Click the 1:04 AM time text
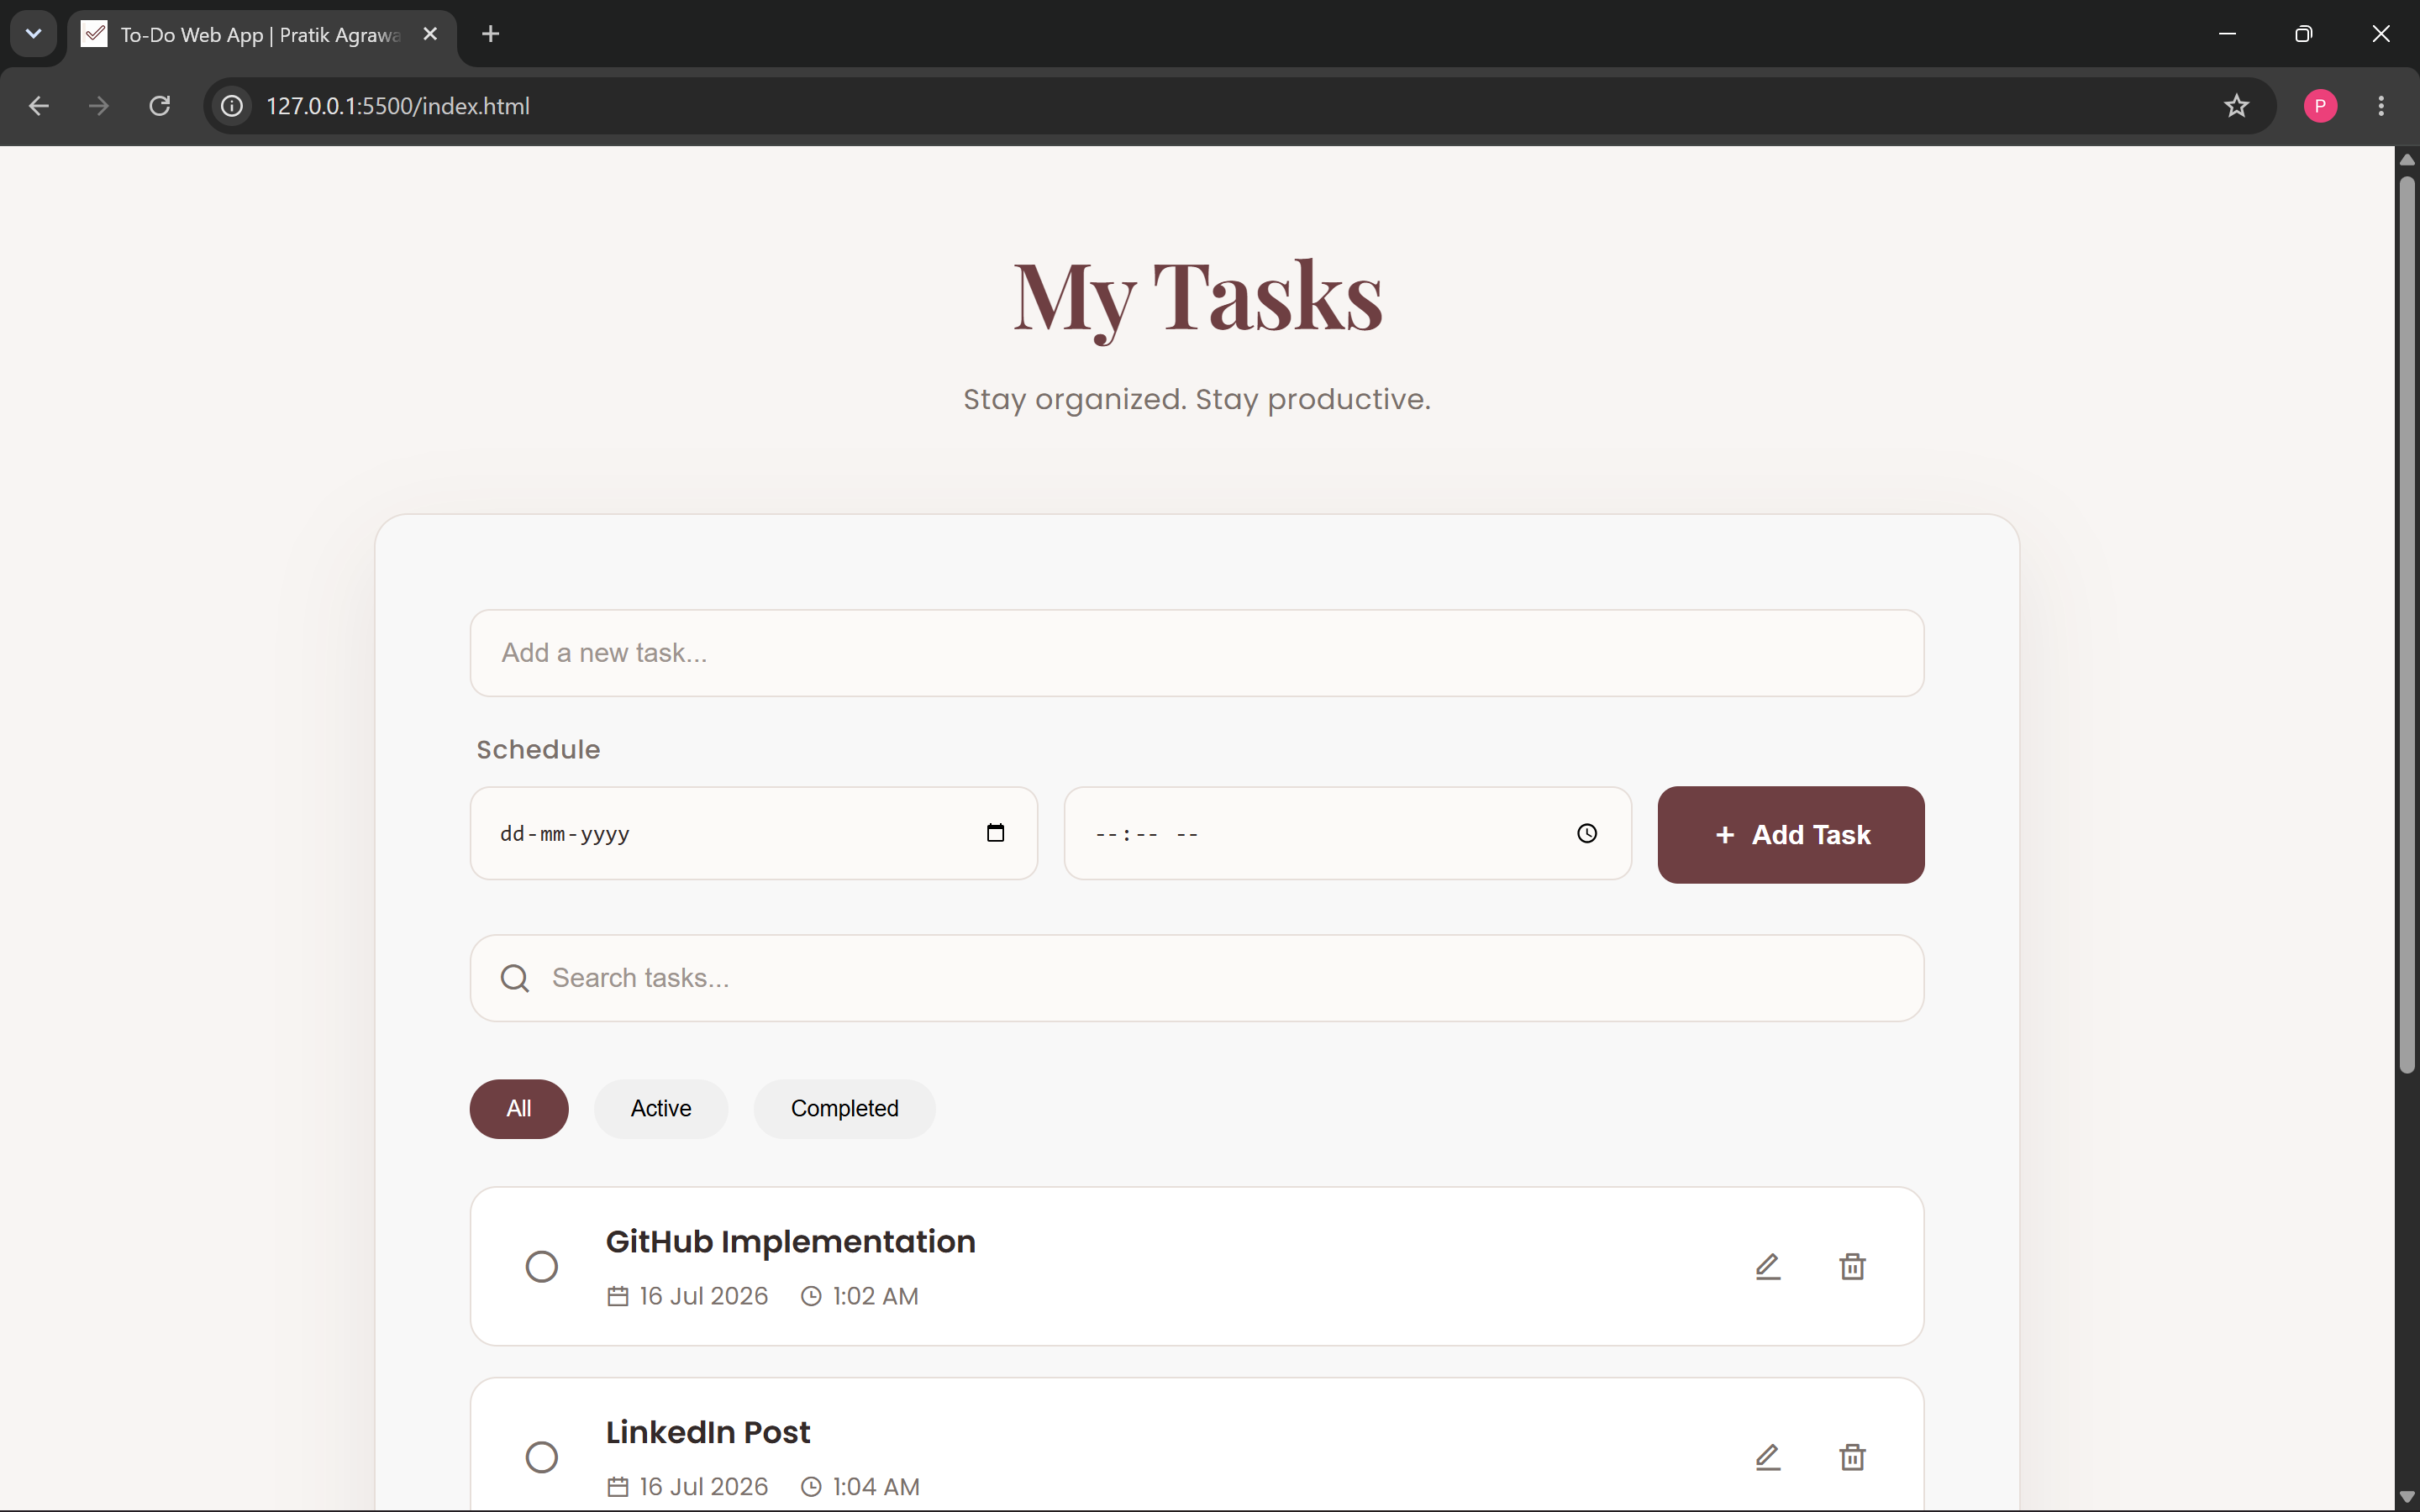This screenshot has width=2420, height=1512. 876,1487
